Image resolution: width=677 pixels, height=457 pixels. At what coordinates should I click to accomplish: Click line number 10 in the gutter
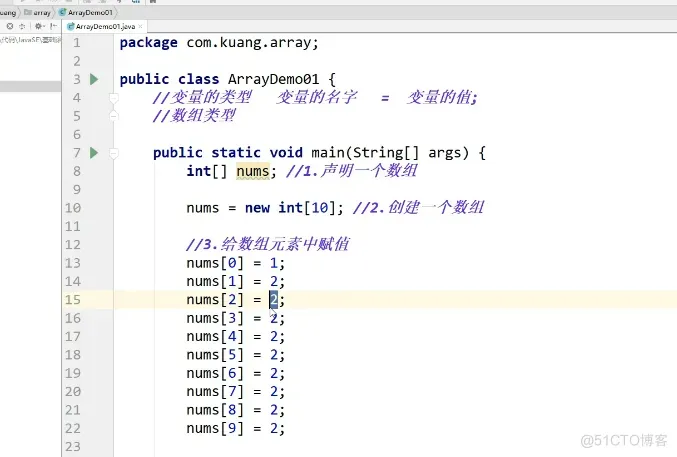pos(73,208)
